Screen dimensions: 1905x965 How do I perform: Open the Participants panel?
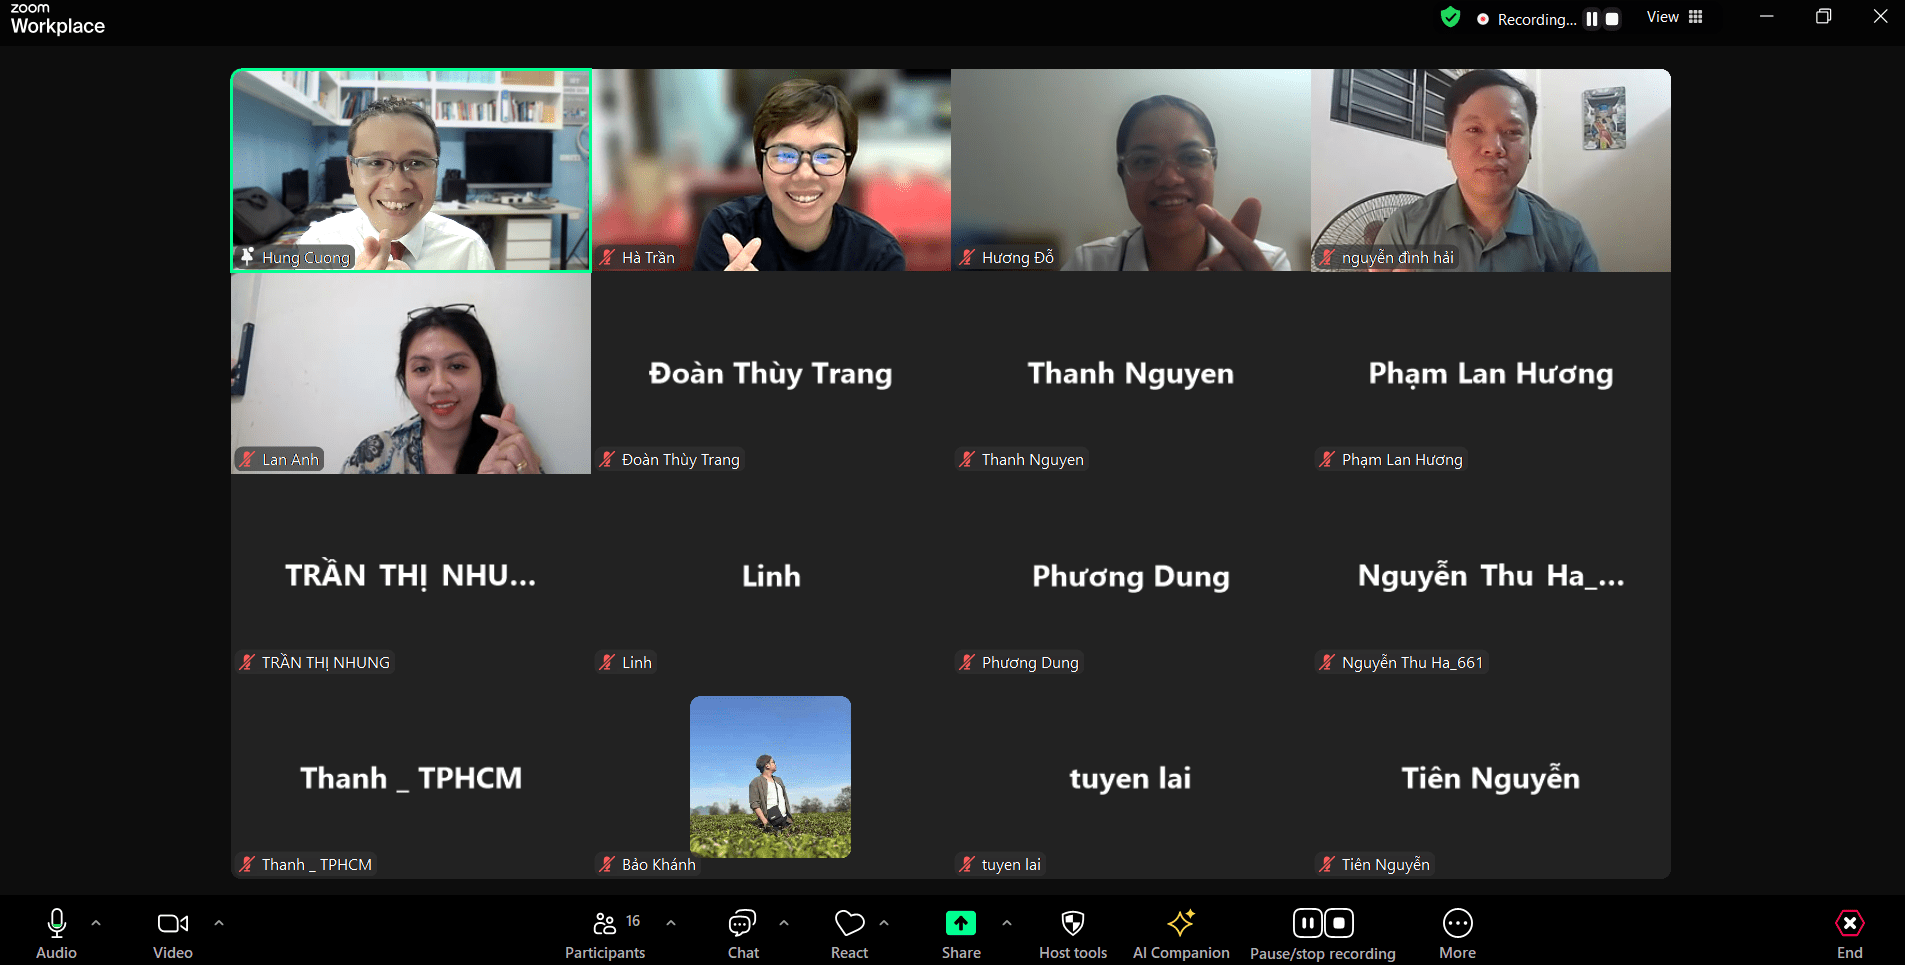point(605,934)
